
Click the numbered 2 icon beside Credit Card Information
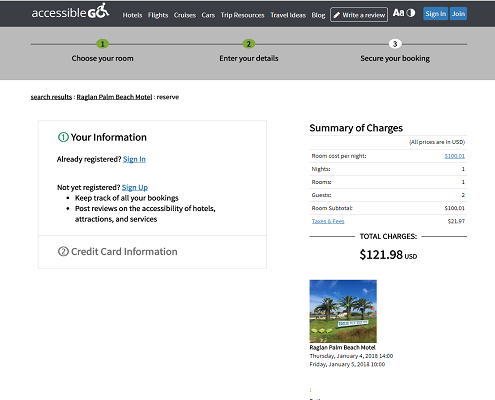click(63, 251)
